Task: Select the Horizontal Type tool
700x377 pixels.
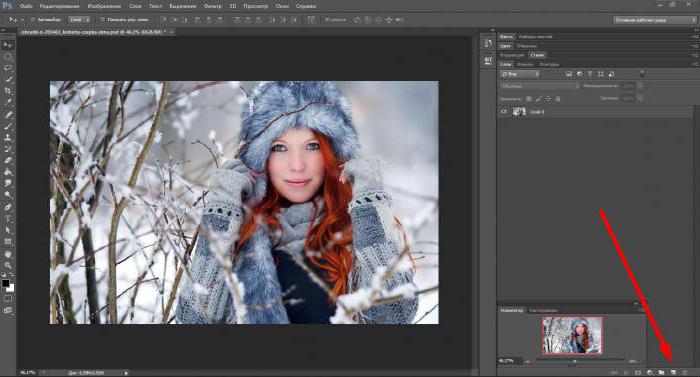Action: pyautogui.click(x=8, y=219)
